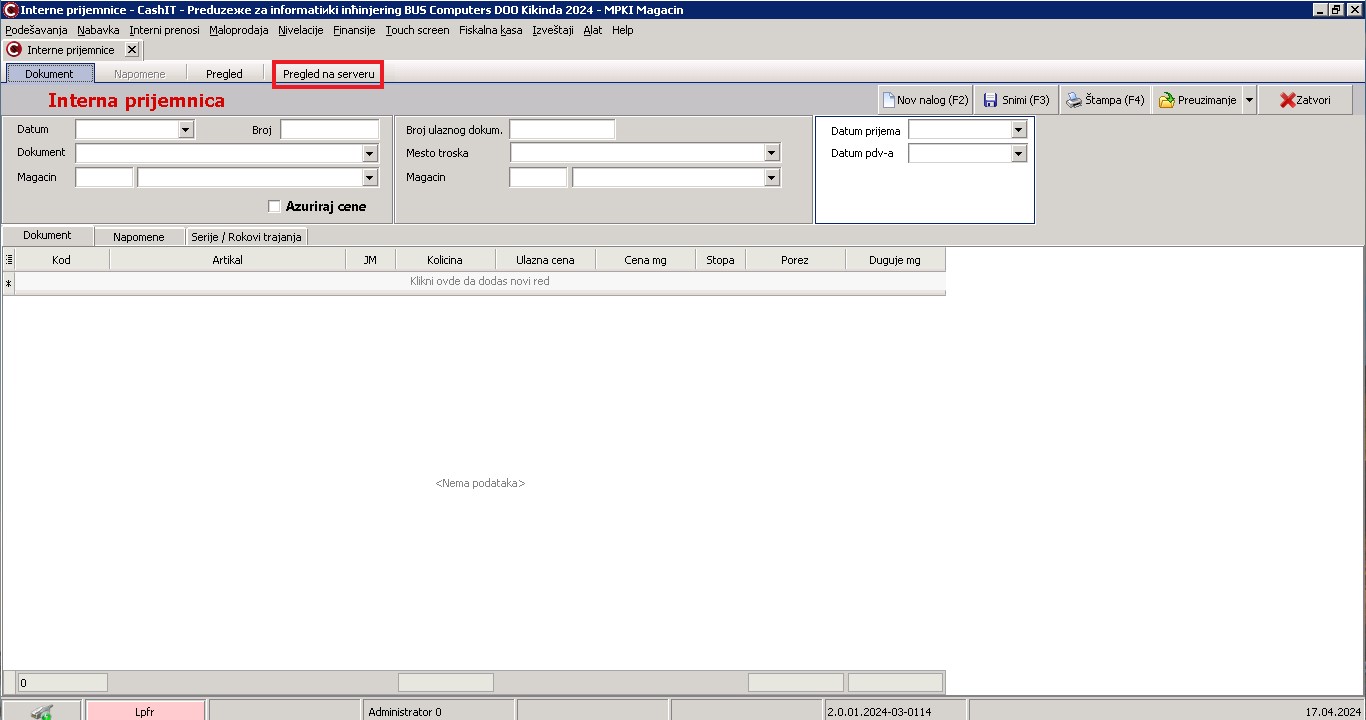Click the Duguje mg column header
This screenshot has width=1366, height=720.
coord(895,260)
